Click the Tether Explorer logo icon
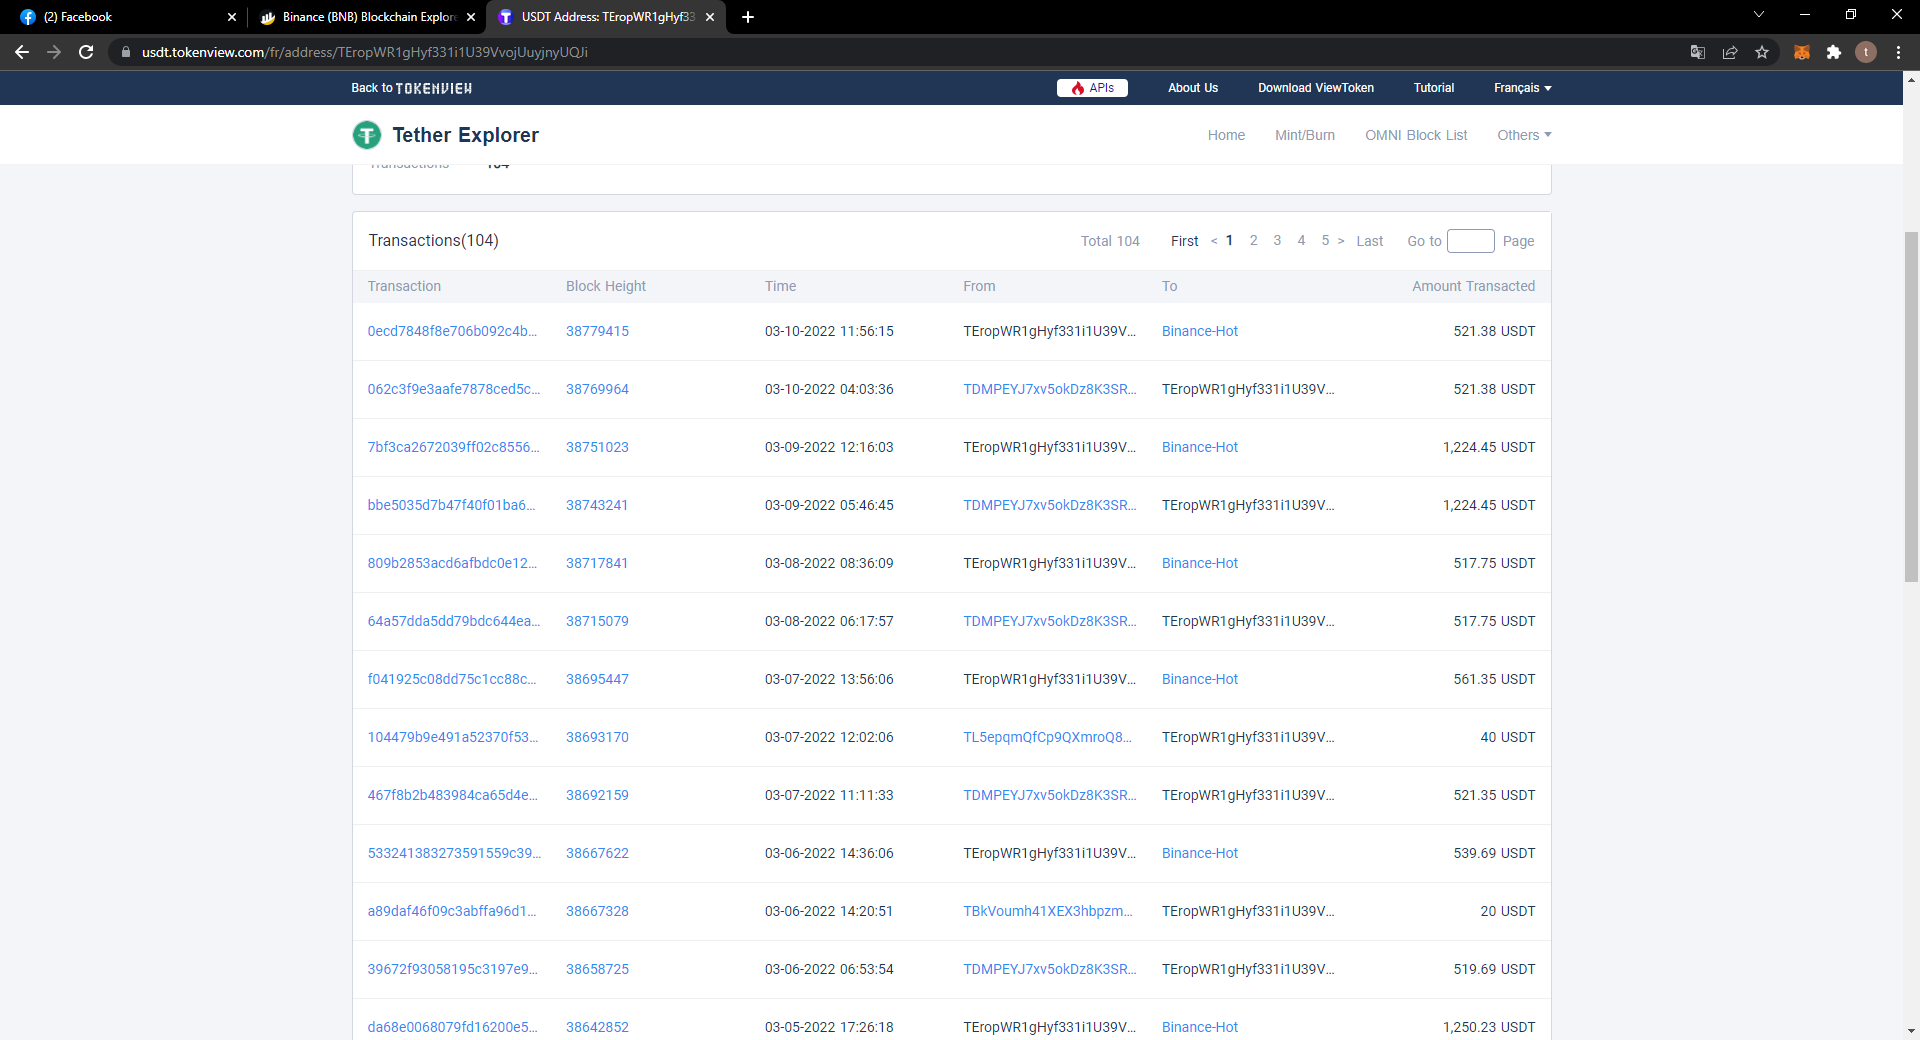This screenshot has height=1040, width=1920. pyautogui.click(x=367, y=134)
